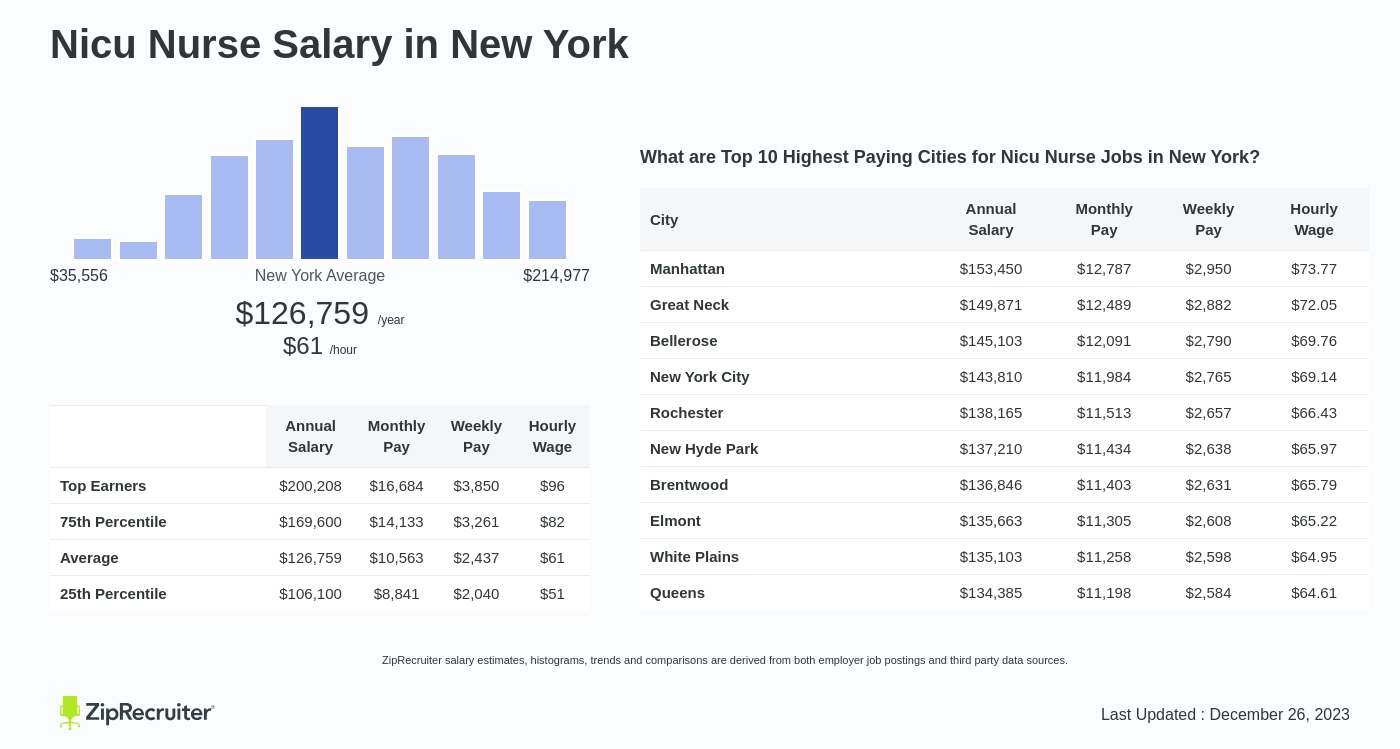Image resolution: width=1400 pixels, height=749 pixels.
Task: Select the dark blue average histogram bar
Action: click(x=319, y=183)
